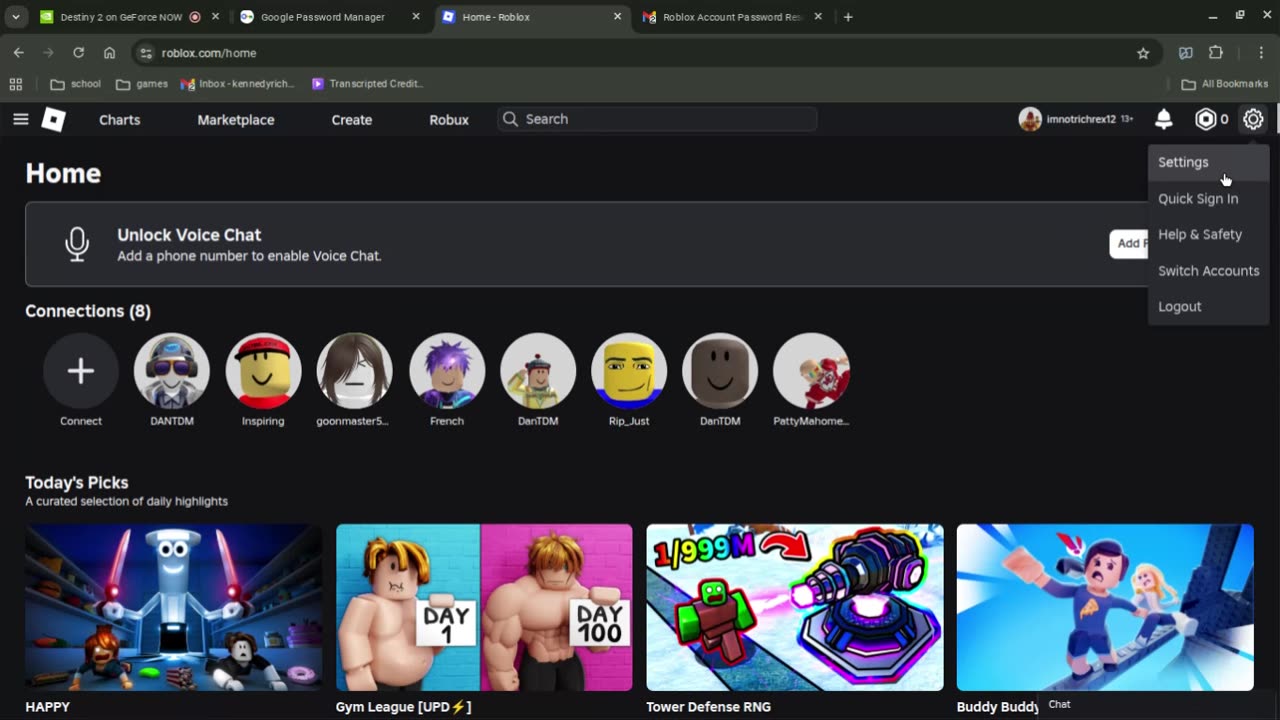Open the browser extensions puzzle icon
Screen dimensions: 1280x720
click(x=1216, y=53)
